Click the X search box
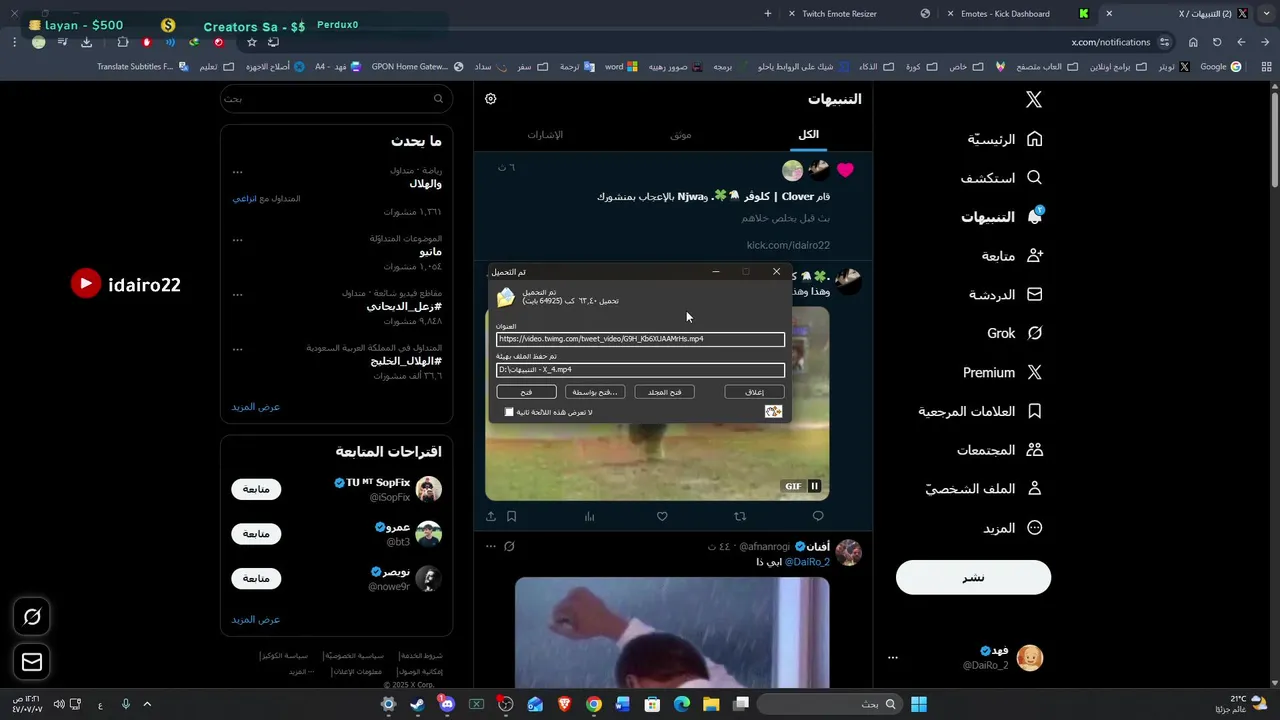This screenshot has width=1280, height=720. click(x=335, y=99)
